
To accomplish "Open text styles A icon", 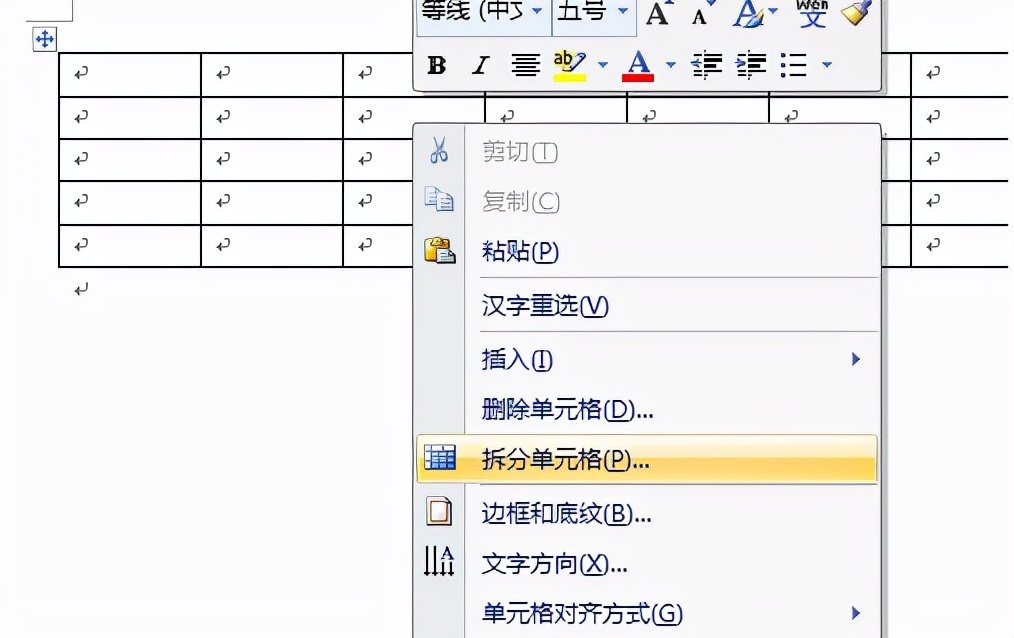I will (x=748, y=13).
